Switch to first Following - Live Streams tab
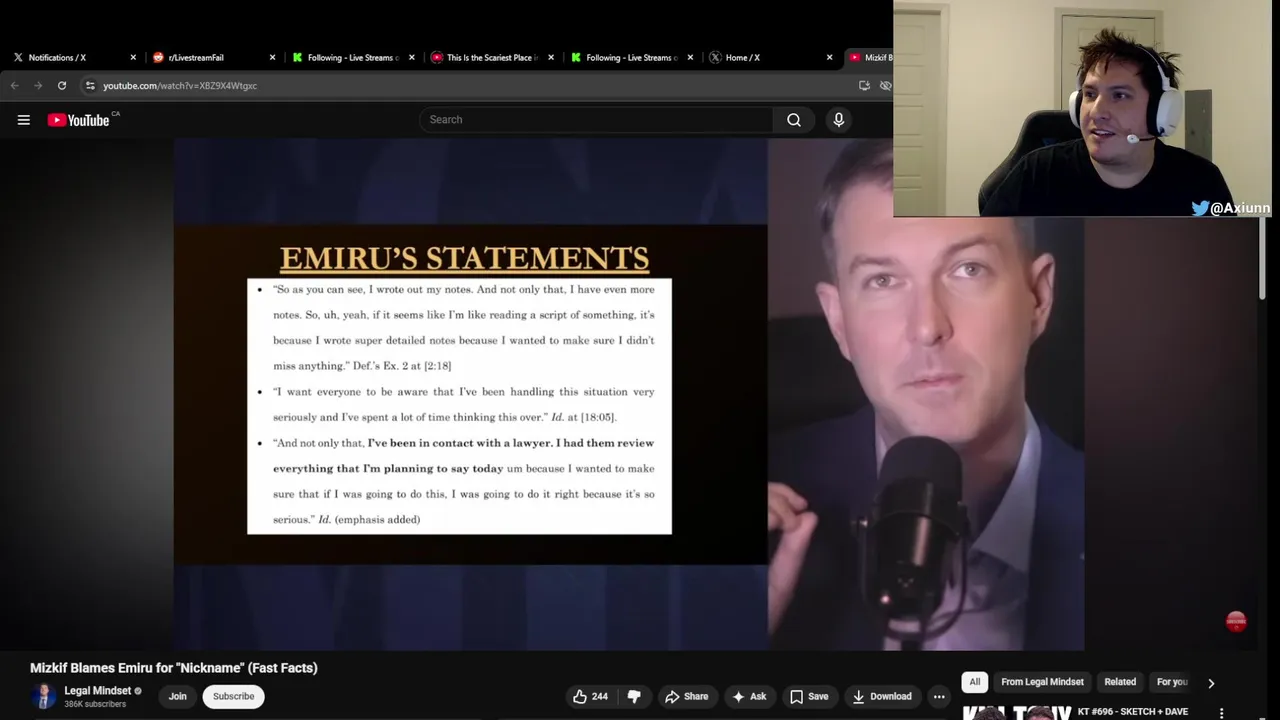 coord(352,58)
